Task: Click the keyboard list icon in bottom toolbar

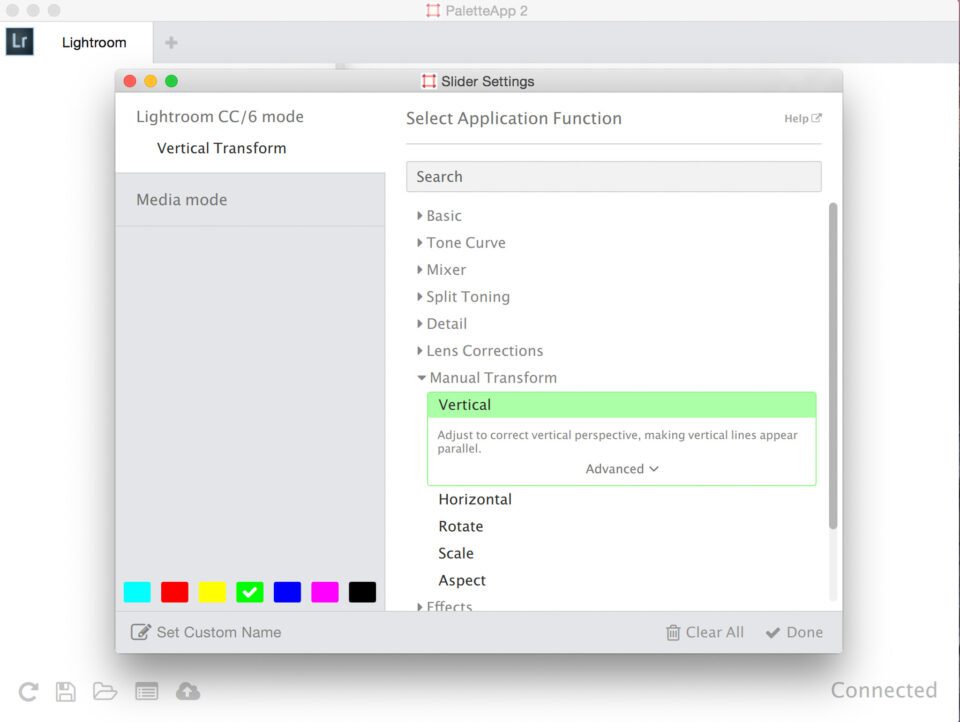Action: coord(146,691)
